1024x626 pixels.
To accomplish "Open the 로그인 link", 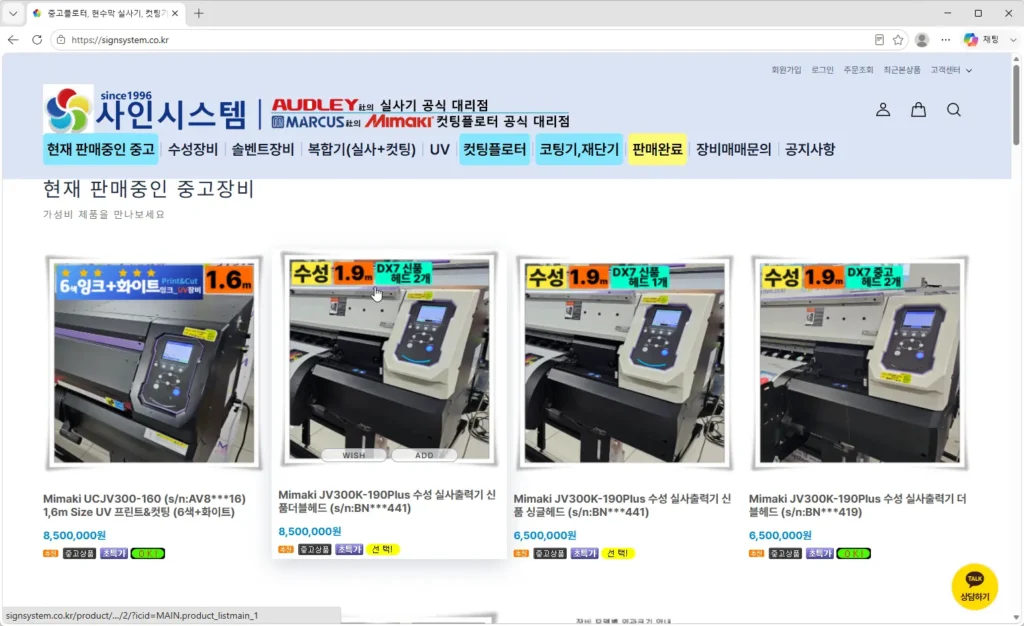I will (x=822, y=70).
